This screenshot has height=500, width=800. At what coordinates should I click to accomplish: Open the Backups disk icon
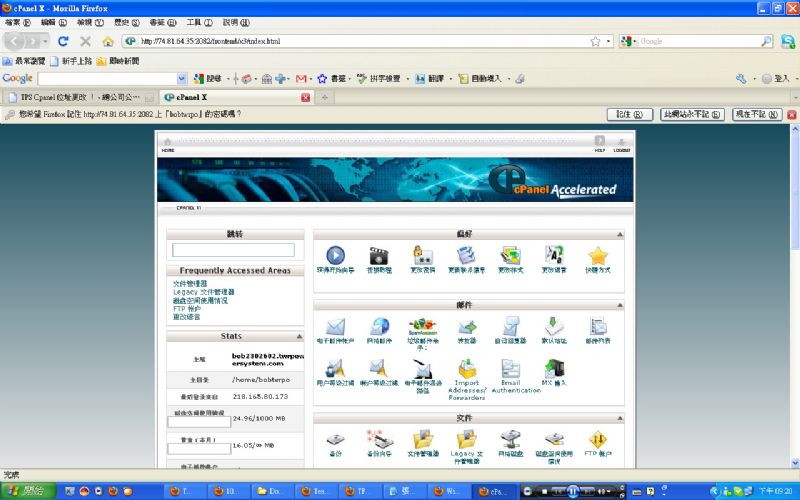coord(335,439)
